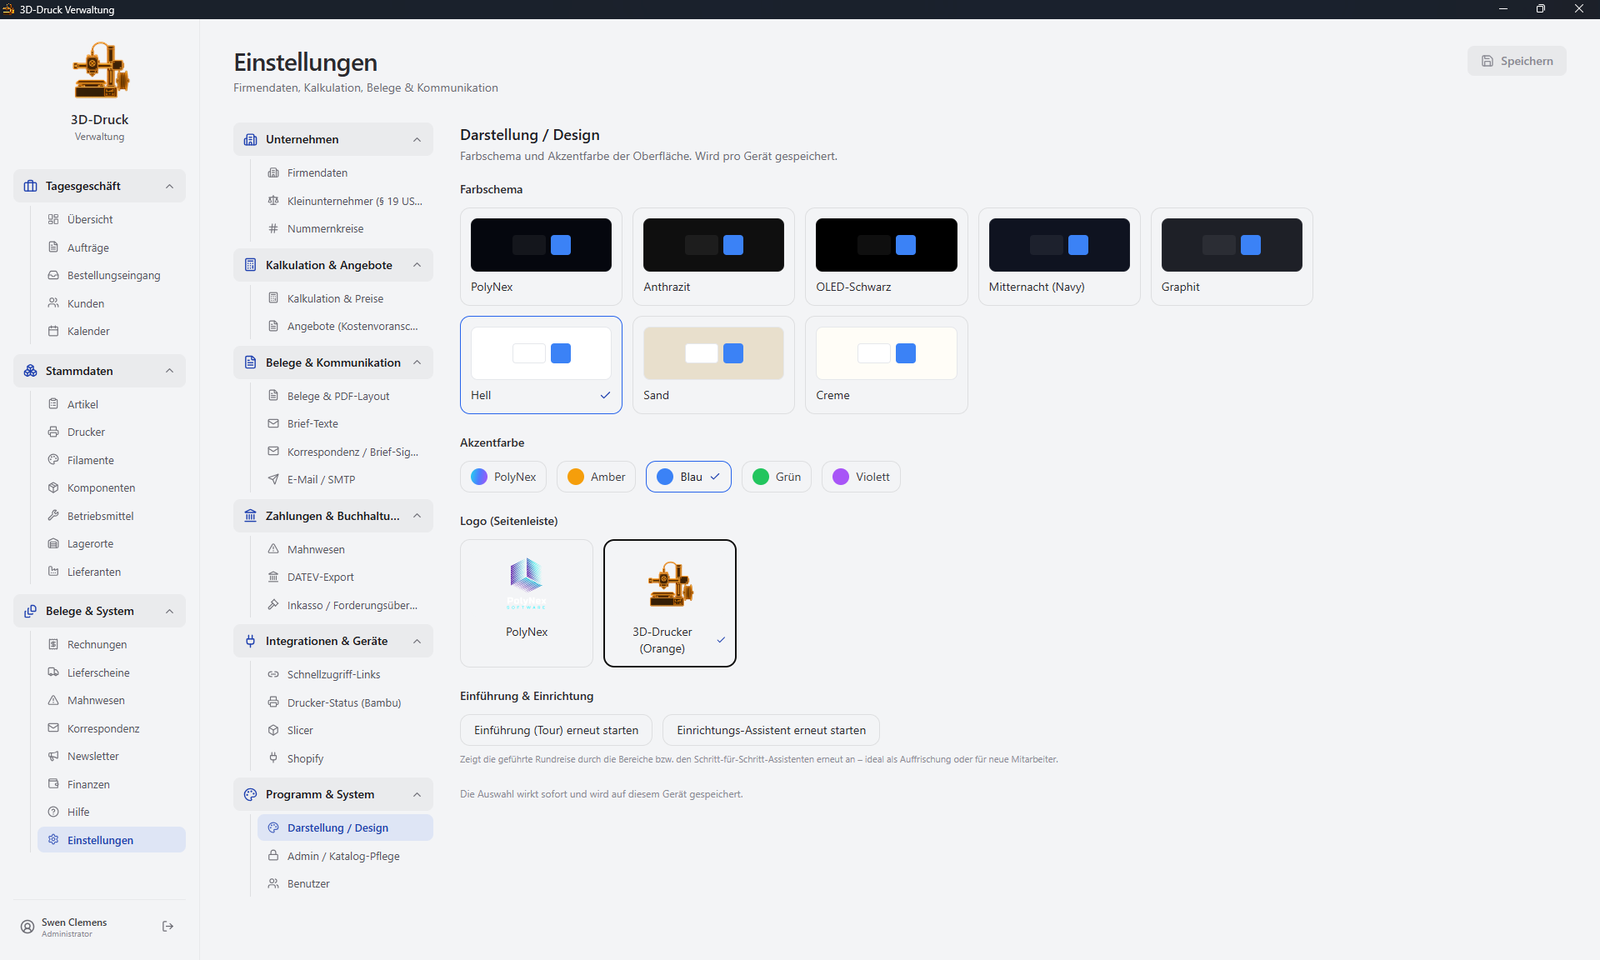Click the Slicer cube icon
The width and height of the screenshot is (1600, 960).
coord(273,730)
